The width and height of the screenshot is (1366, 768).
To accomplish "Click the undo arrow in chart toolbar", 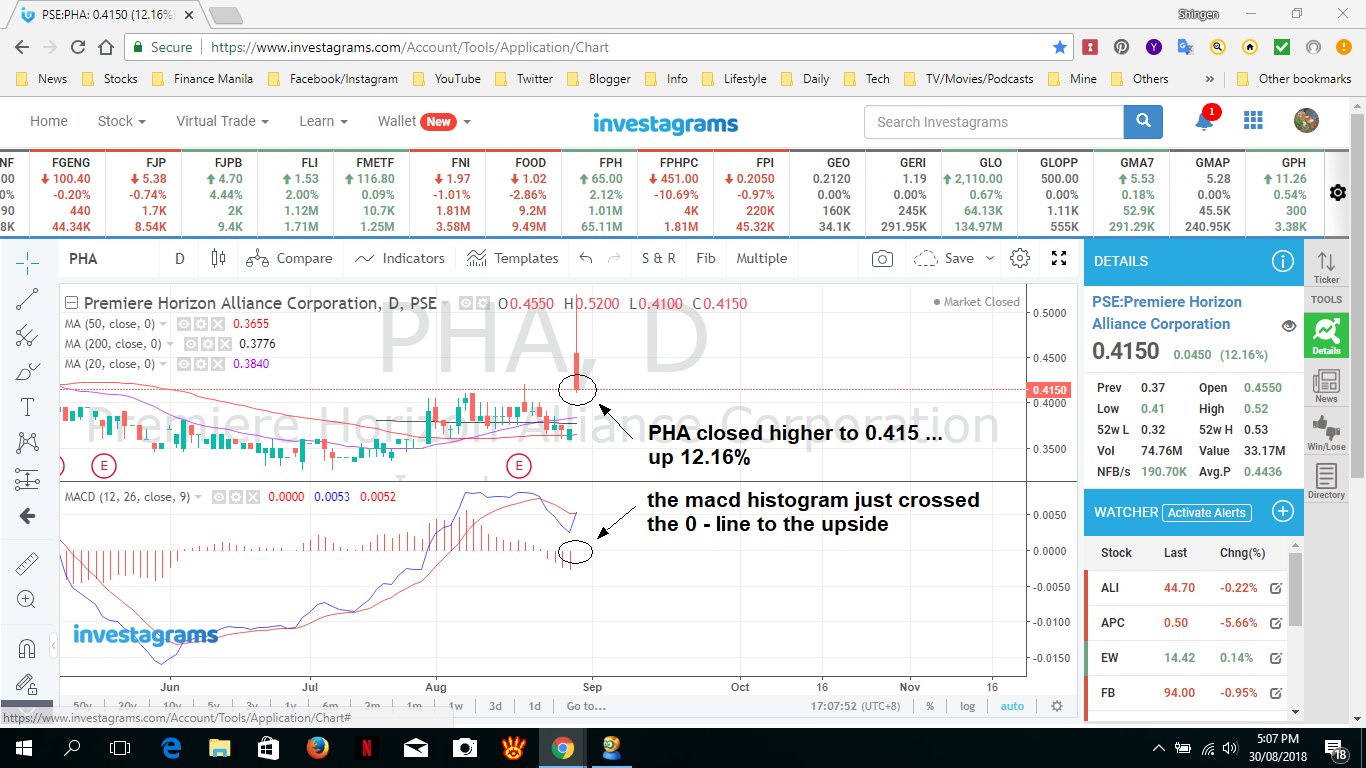I will [x=586, y=258].
